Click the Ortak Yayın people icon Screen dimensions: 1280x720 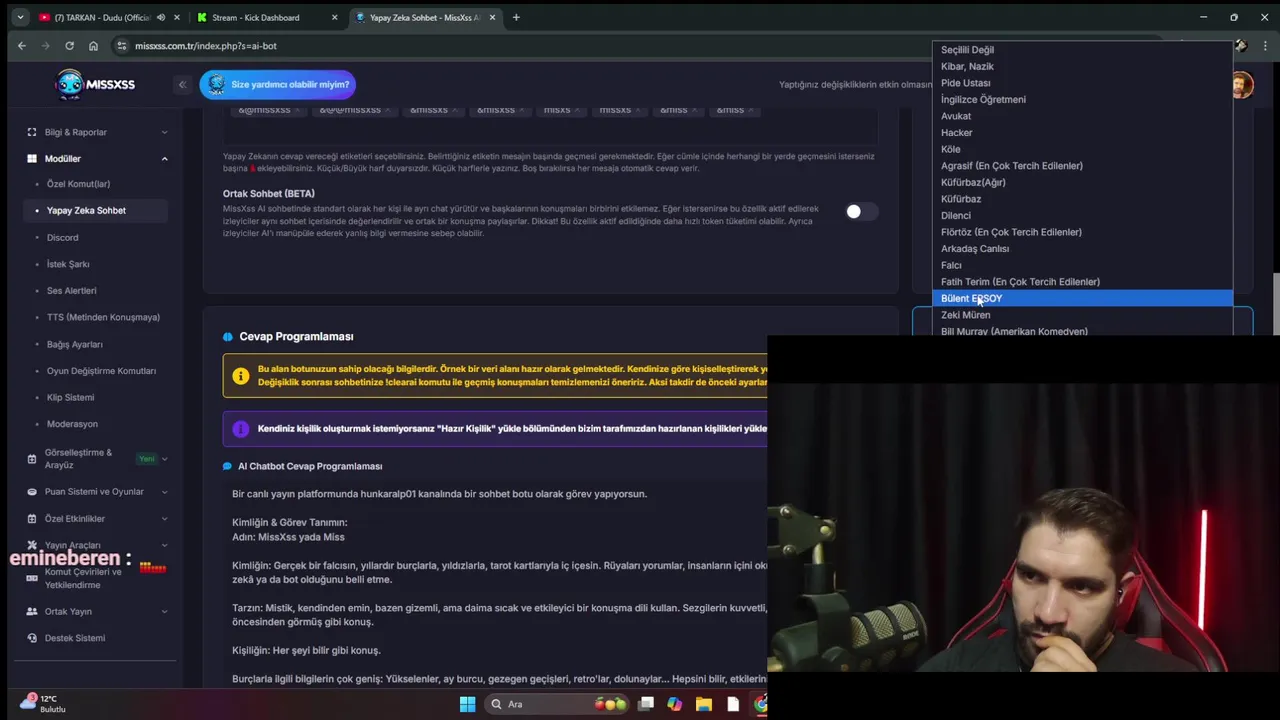32,611
